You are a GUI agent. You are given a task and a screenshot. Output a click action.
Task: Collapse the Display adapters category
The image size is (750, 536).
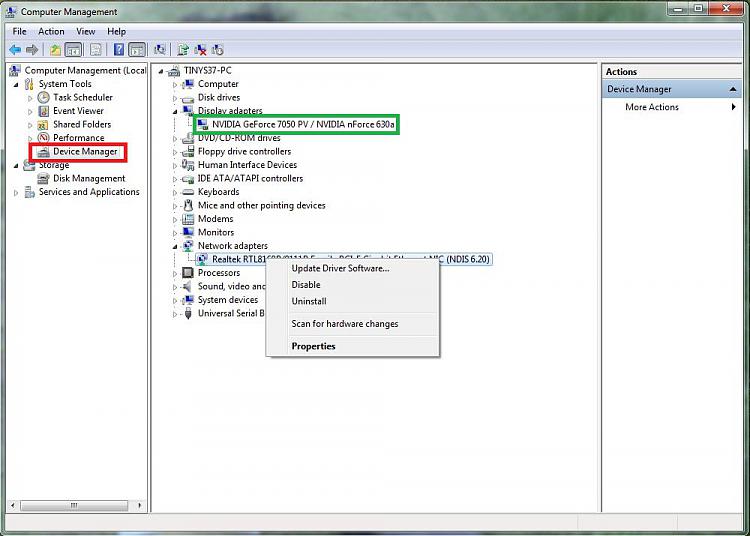(x=175, y=111)
